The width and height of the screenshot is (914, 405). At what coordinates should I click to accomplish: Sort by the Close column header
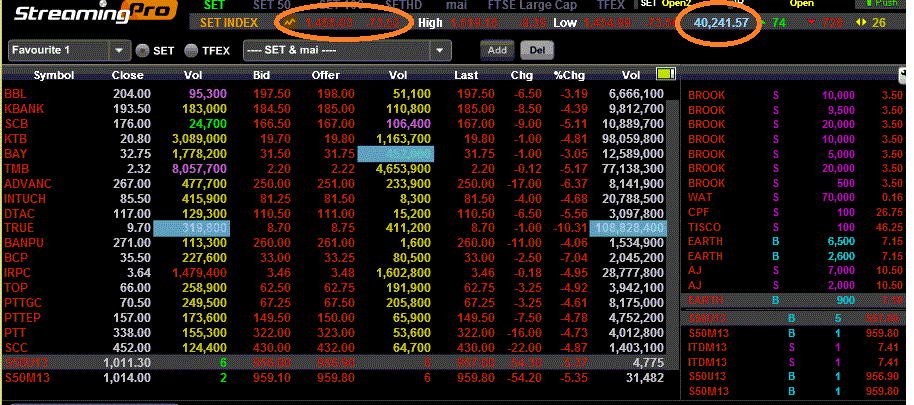(x=128, y=75)
